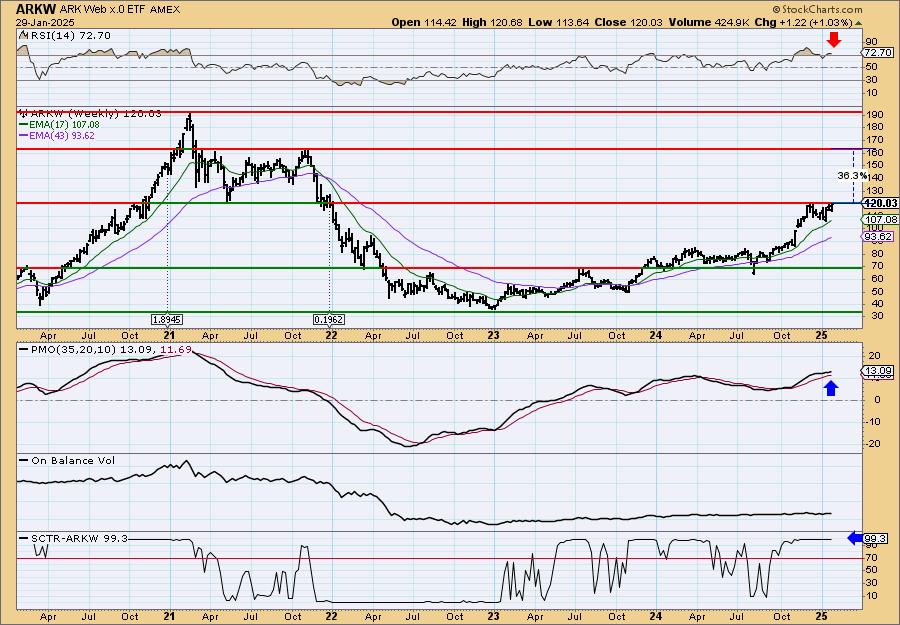Click the Low 113.64 value

click(x=559, y=22)
